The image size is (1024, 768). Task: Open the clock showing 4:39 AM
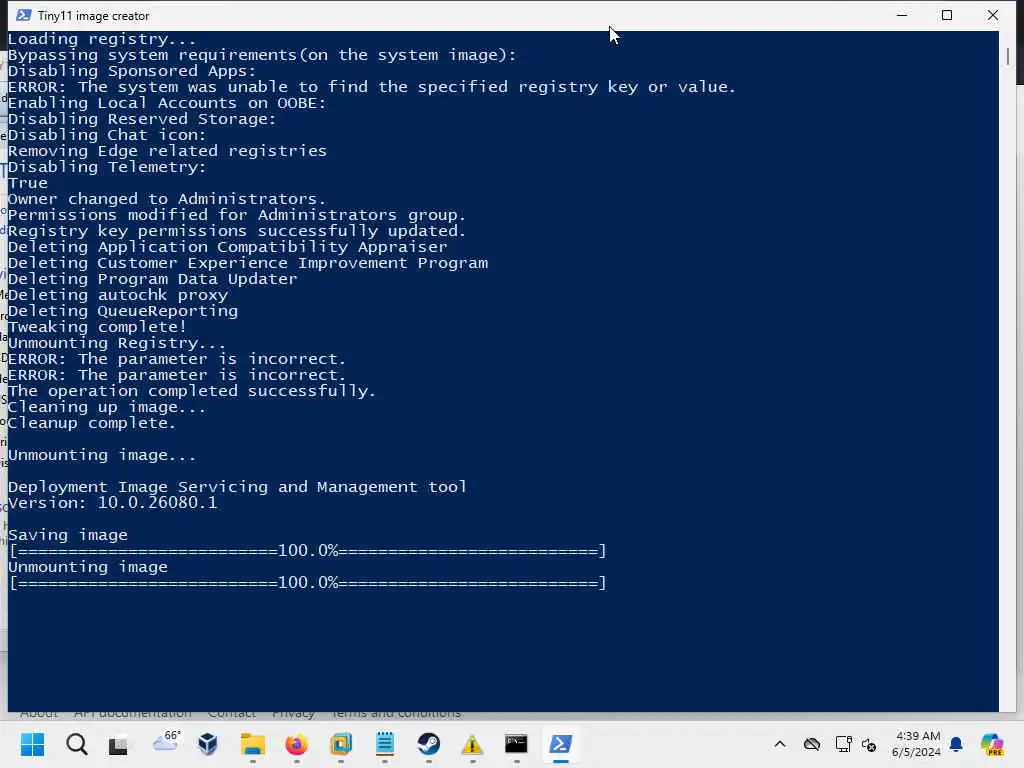(x=916, y=744)
